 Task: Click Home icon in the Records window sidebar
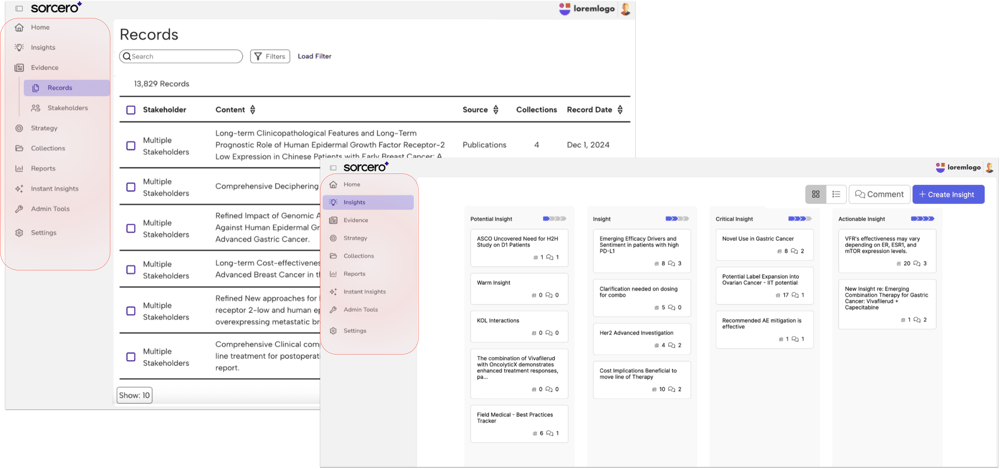coord(20,27)
